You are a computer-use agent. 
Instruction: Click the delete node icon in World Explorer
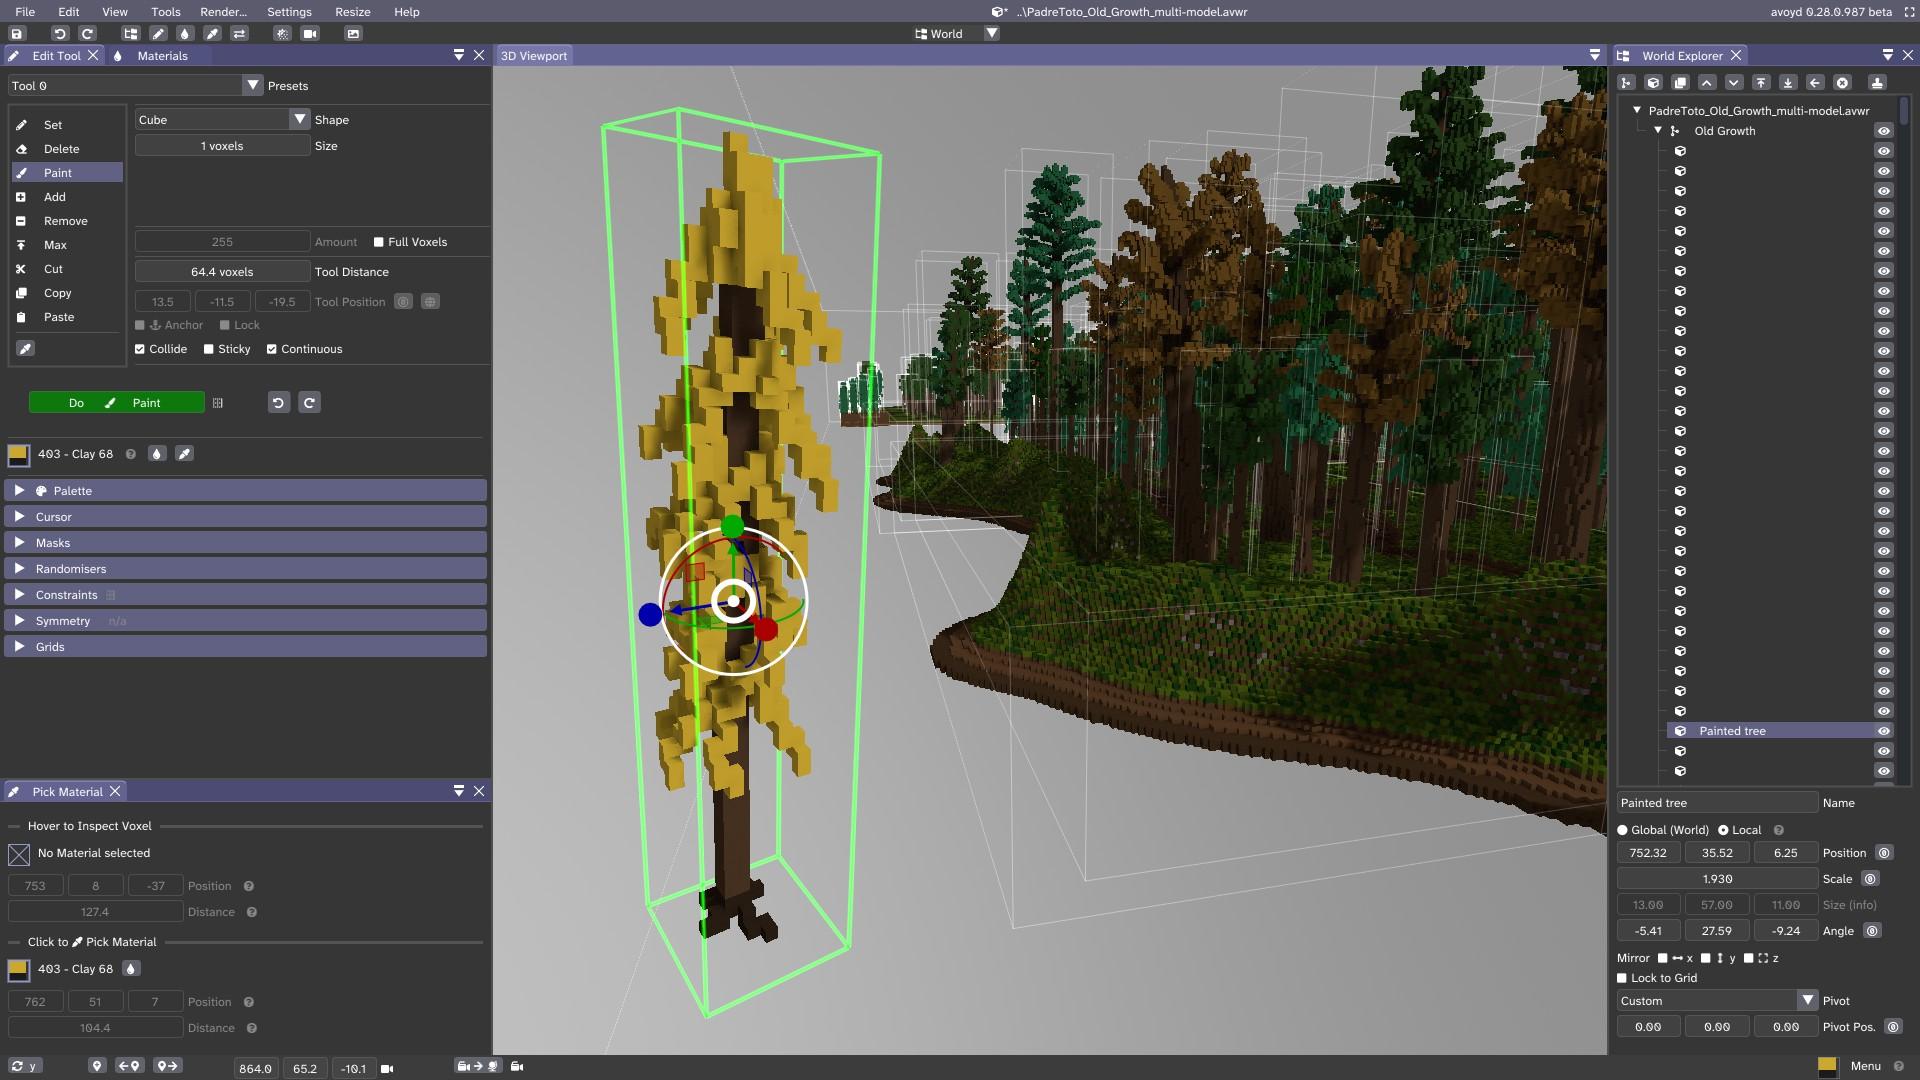pos(1842,83)
